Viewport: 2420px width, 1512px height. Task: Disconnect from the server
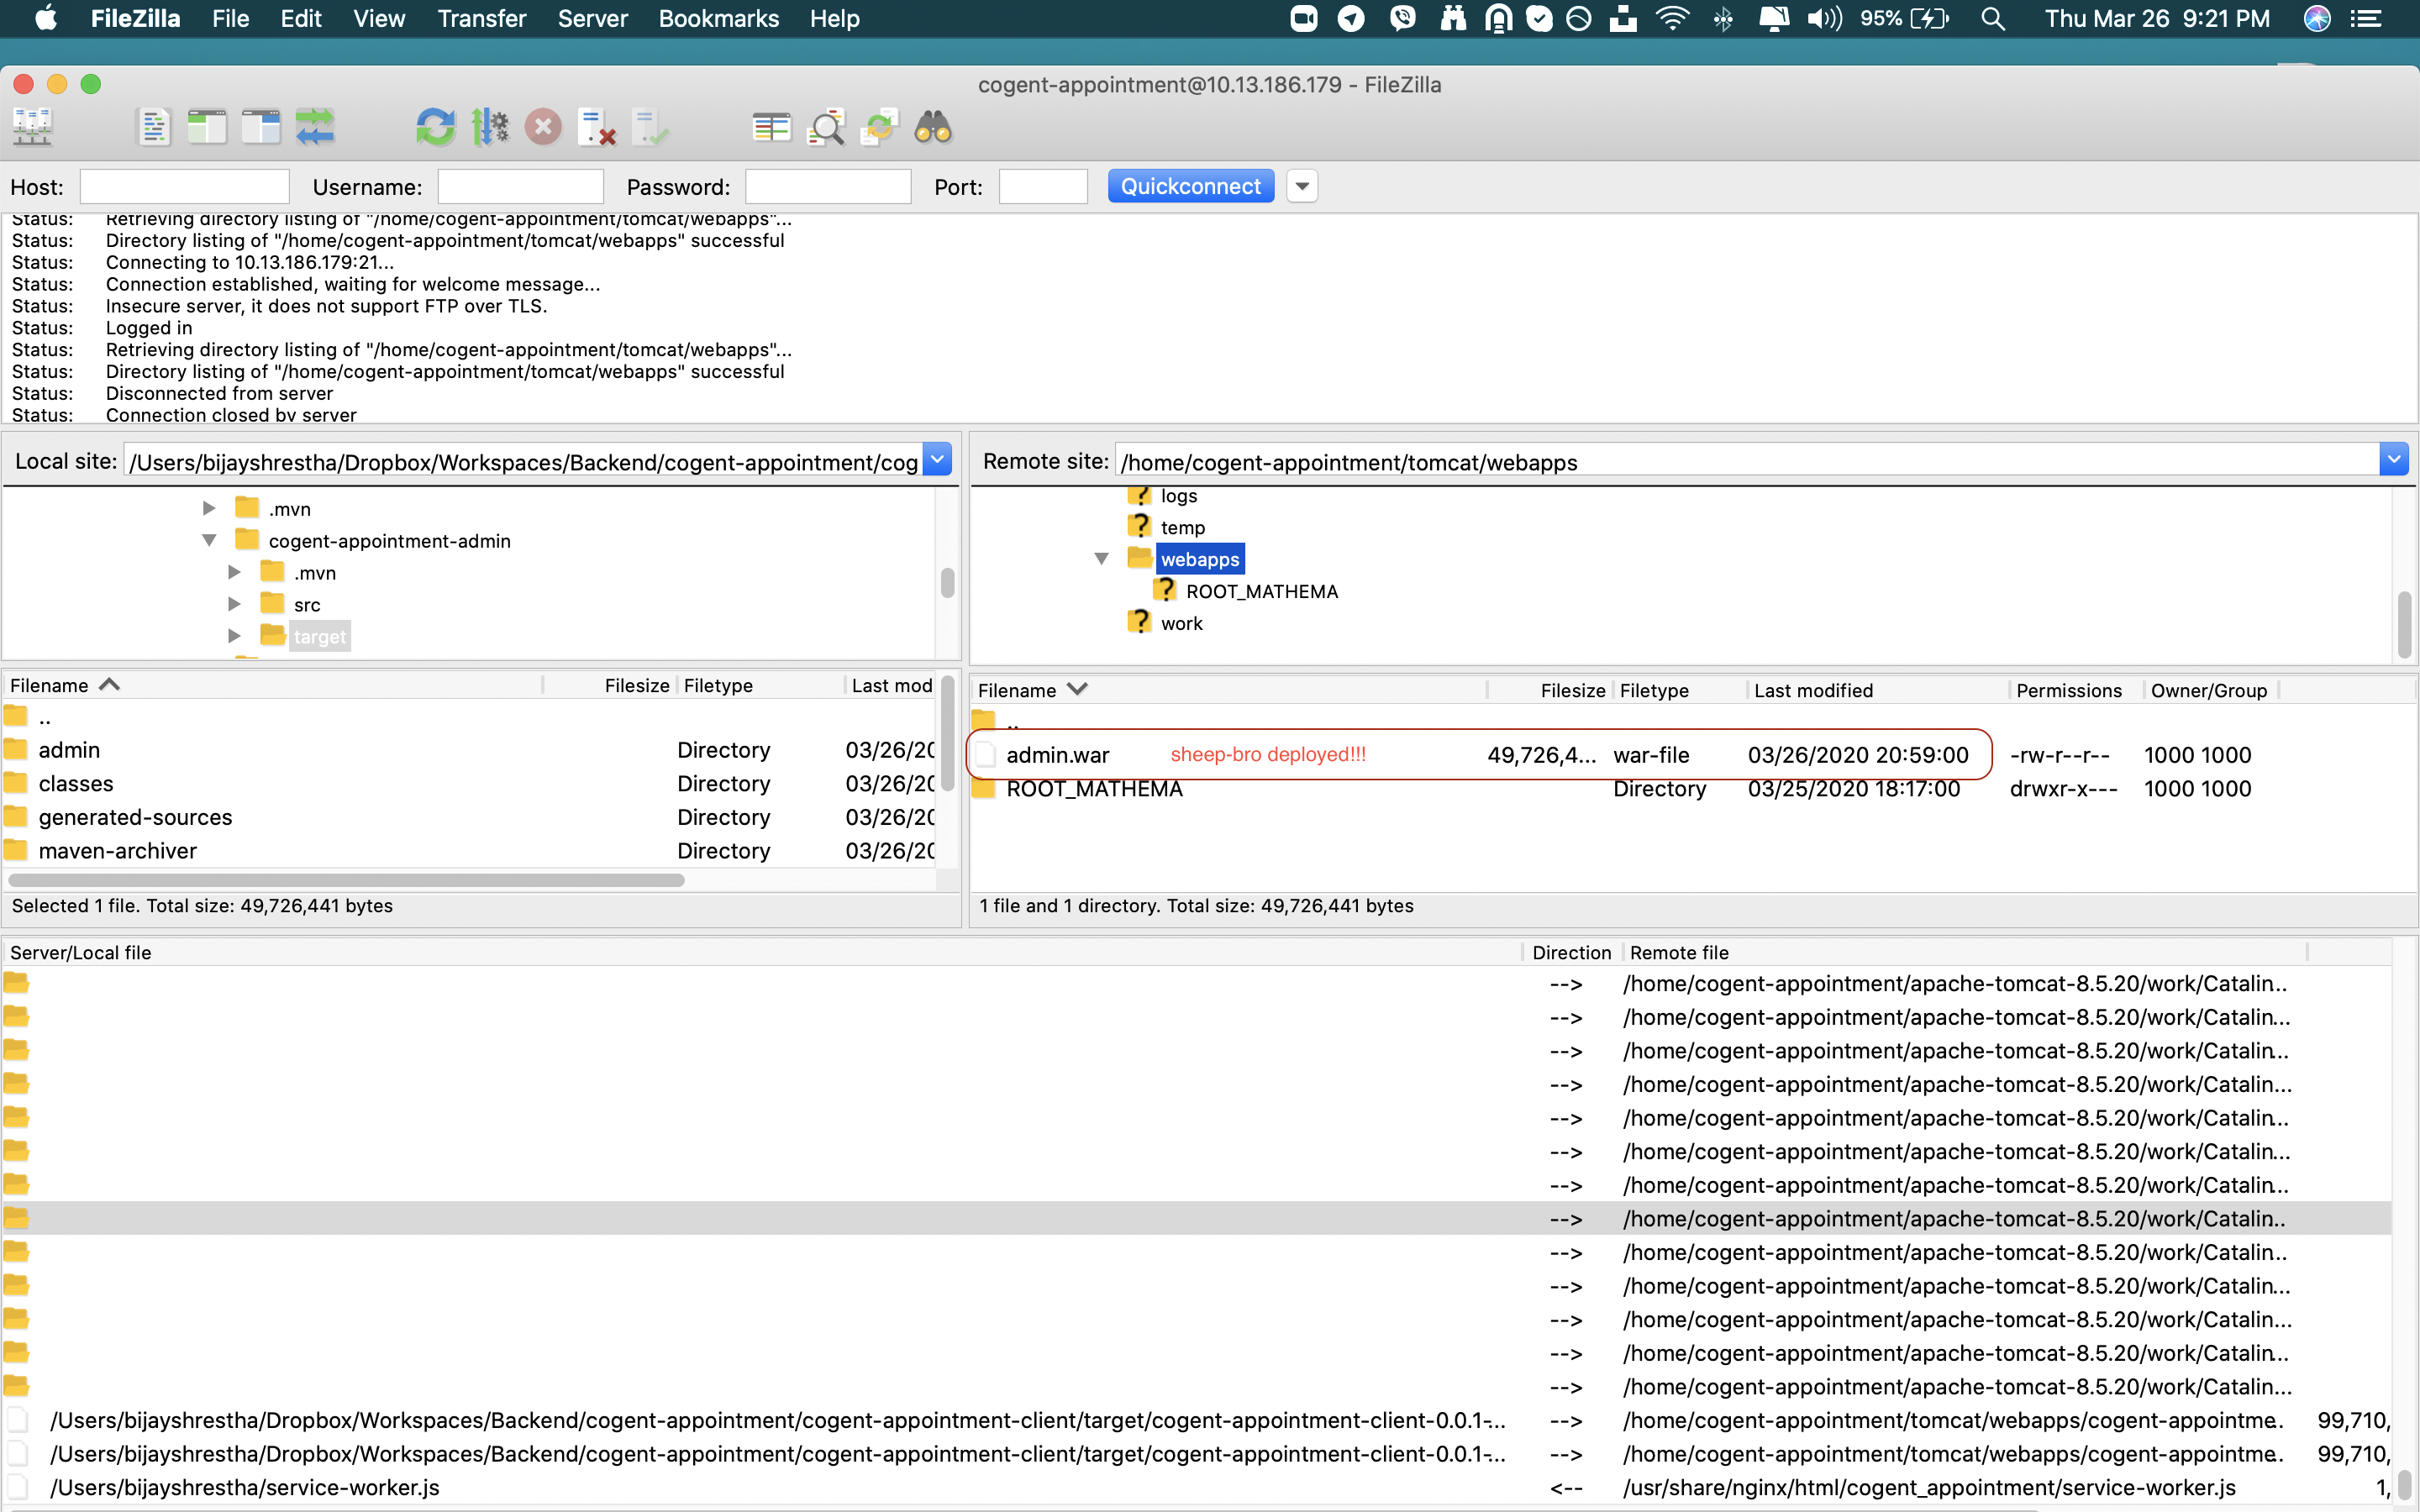[x=597, y=127]
